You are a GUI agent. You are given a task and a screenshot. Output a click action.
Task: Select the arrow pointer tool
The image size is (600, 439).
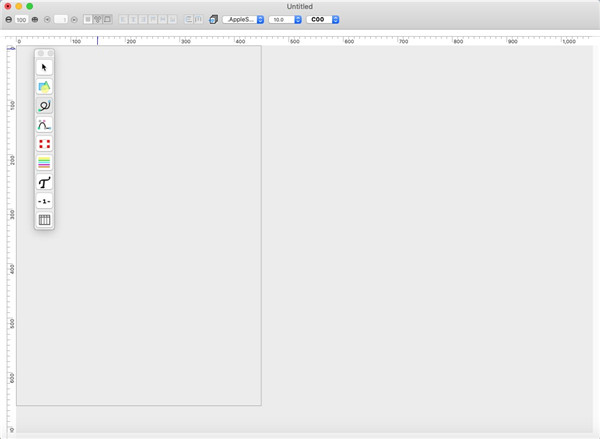[44, 67]
